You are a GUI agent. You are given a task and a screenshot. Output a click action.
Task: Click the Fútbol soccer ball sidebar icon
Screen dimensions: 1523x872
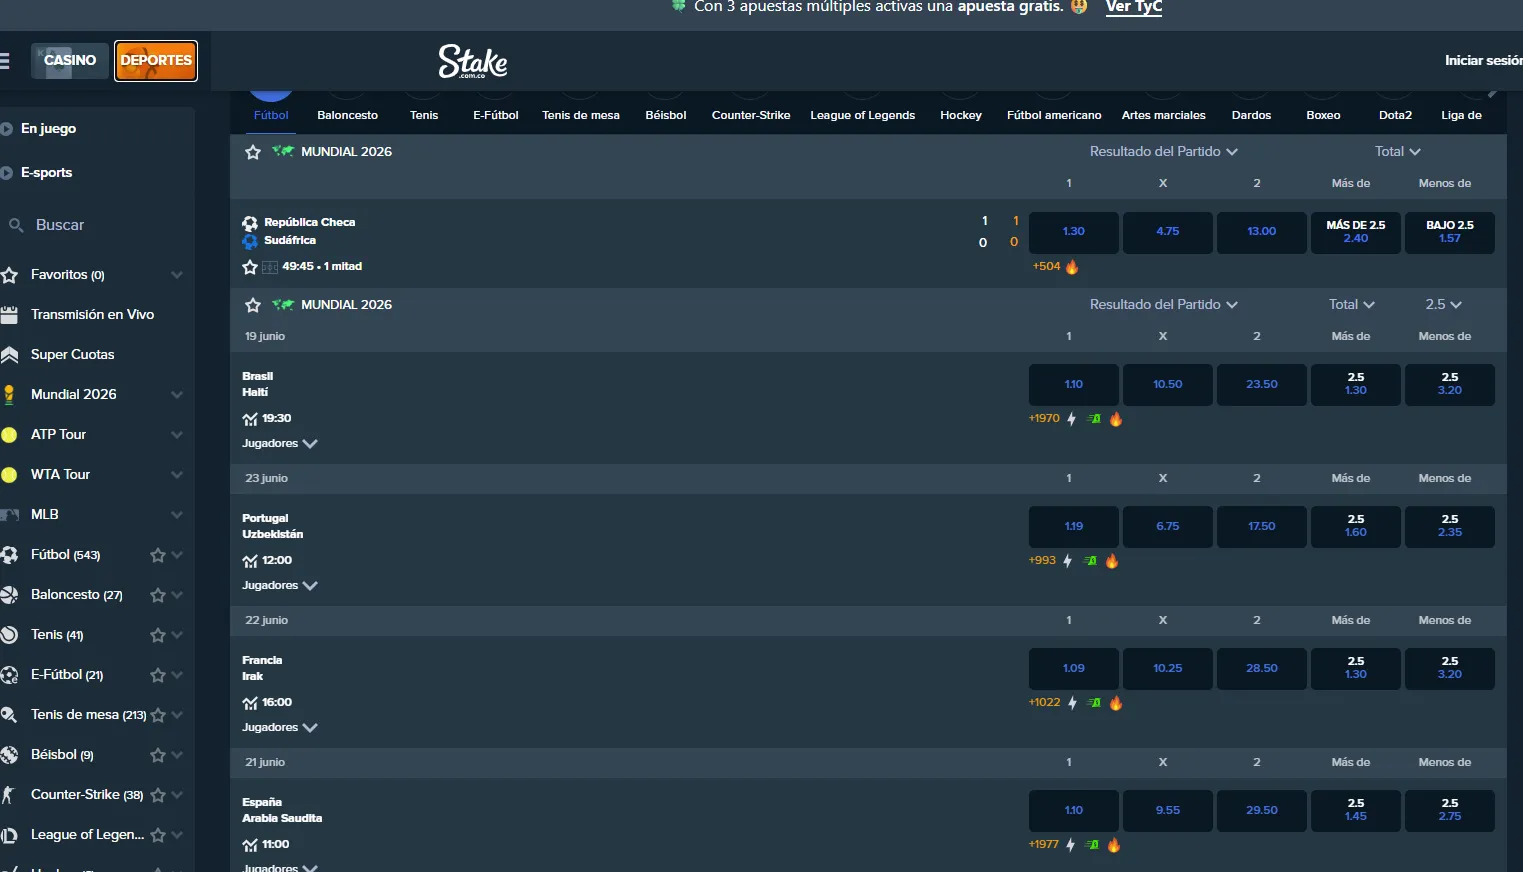pyautogui.click(x=9, y=555)
